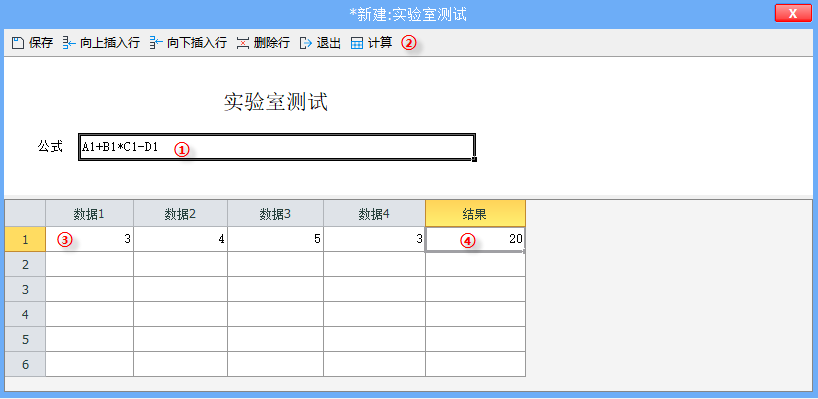
Task: Select row header 5
Action: pyautogui.click(x=25, y=340)
